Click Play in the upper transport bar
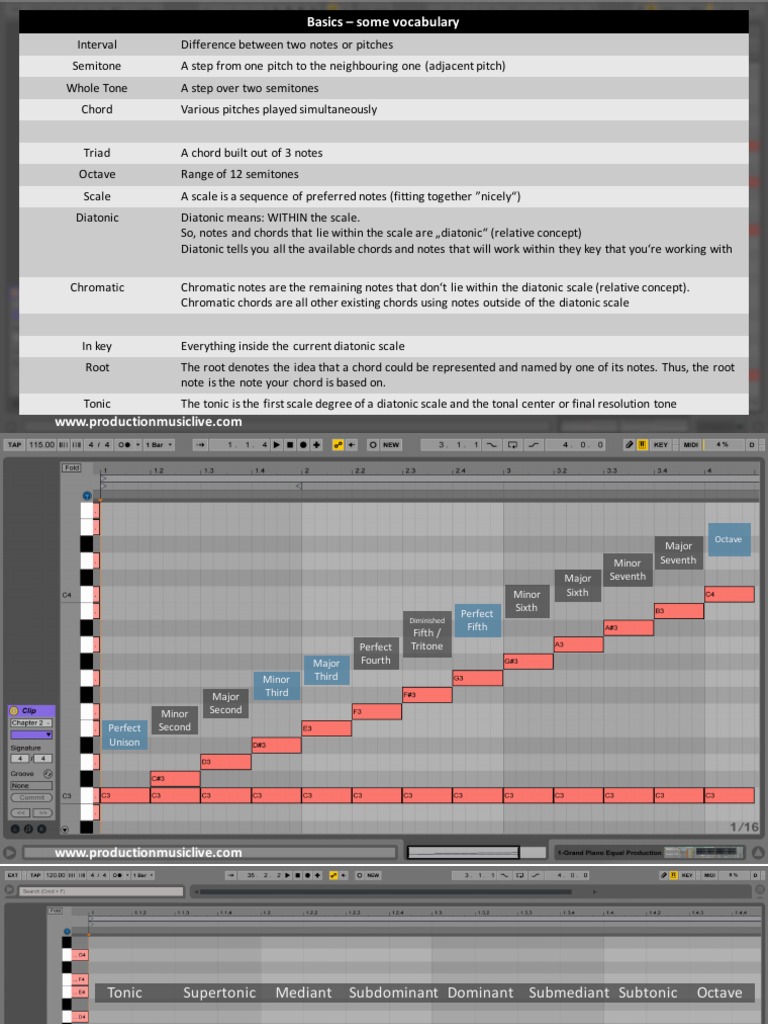The image size is (768, 1024). click(276, 445)
